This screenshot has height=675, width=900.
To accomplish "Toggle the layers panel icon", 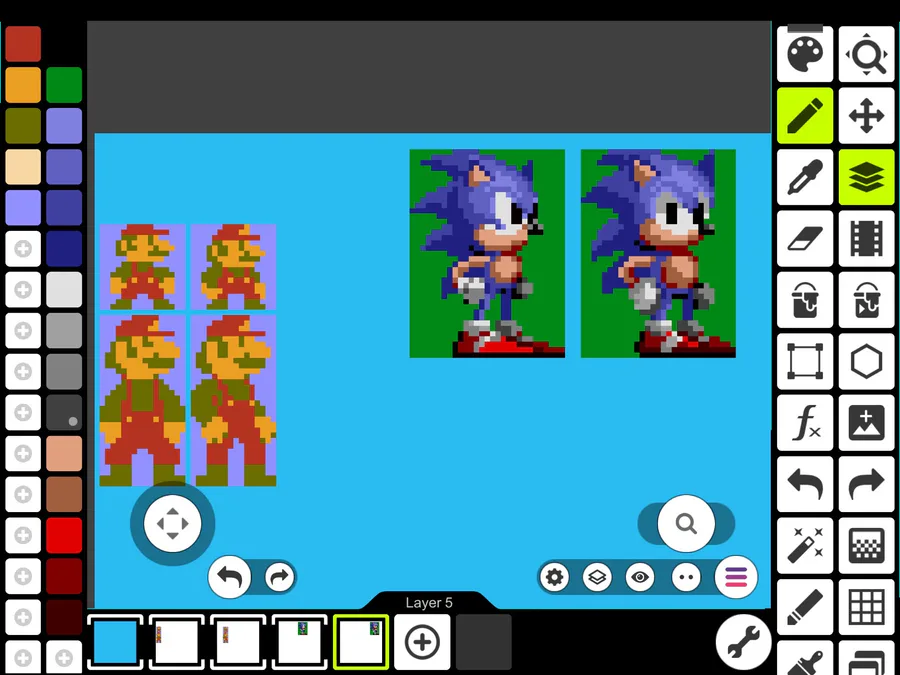I will point(866,177).
